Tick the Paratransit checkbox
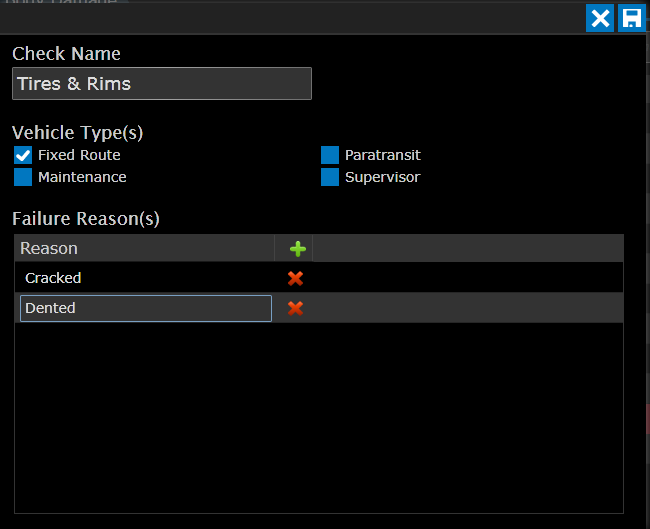The image size is (650, 529). (330, 155)
